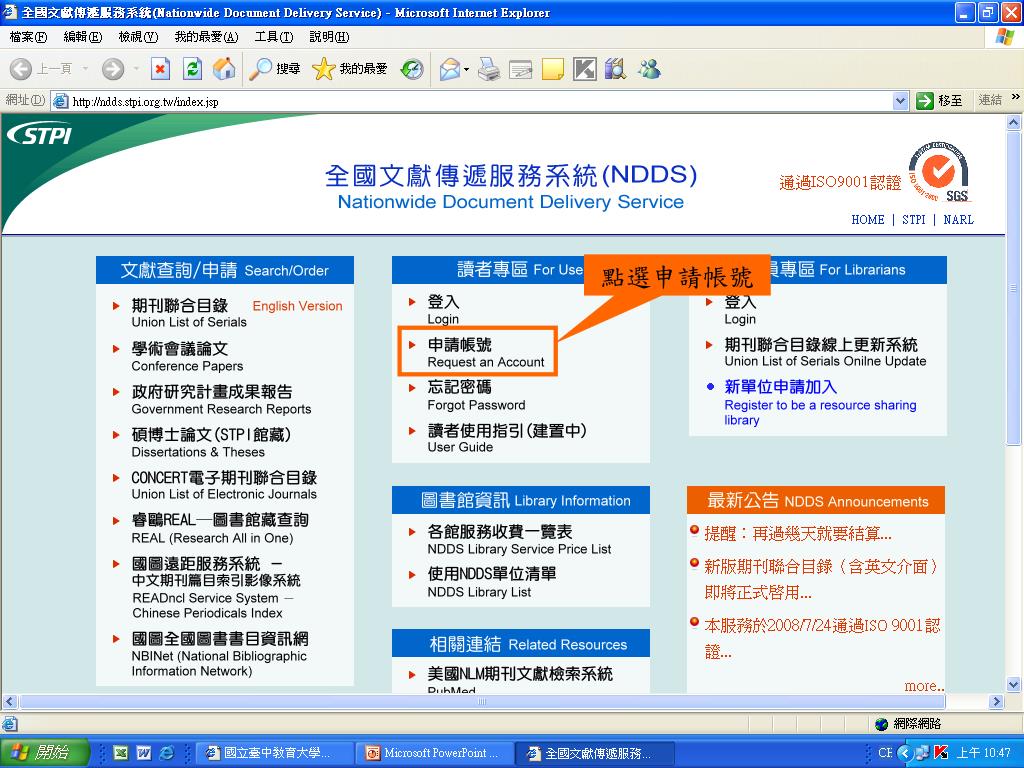The height and width of the screenshot is (768, 1024).
Task: Open 睿鷗REAL Research All in One link
Action: point(219,528)
